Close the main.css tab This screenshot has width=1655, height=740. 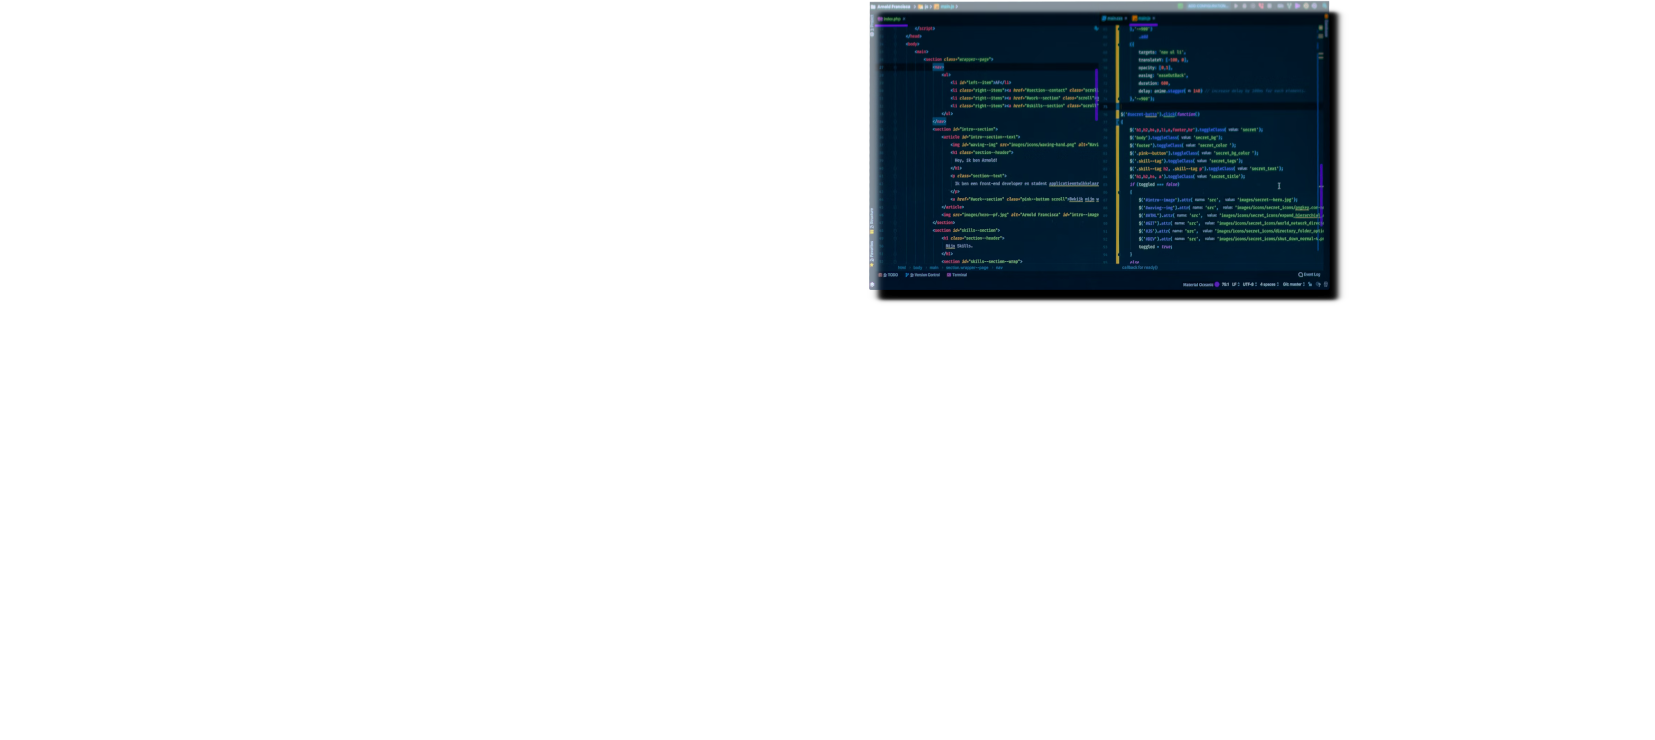(x=1126, y=19)
